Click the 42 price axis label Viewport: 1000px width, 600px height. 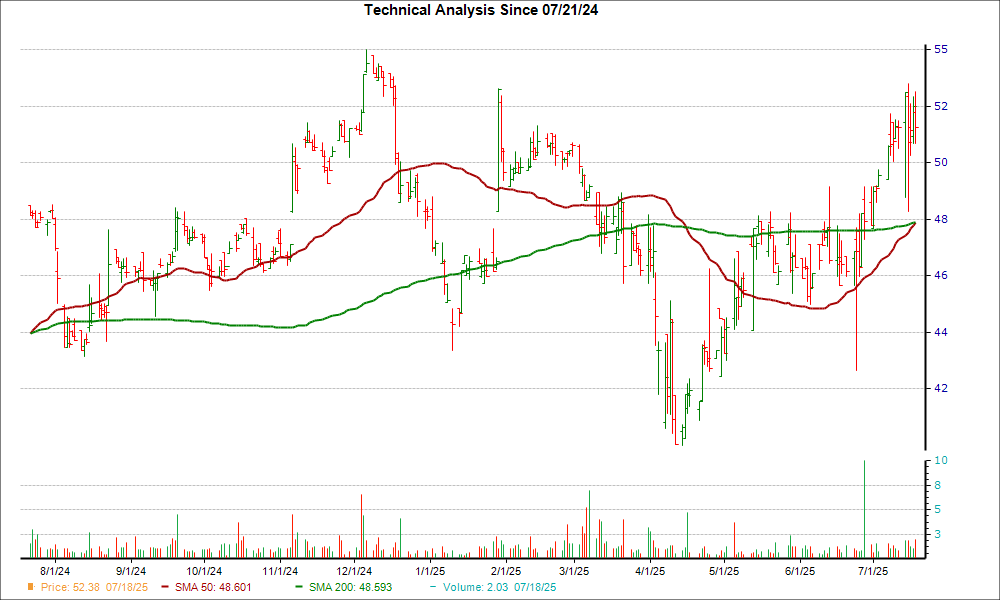(941, 388)
